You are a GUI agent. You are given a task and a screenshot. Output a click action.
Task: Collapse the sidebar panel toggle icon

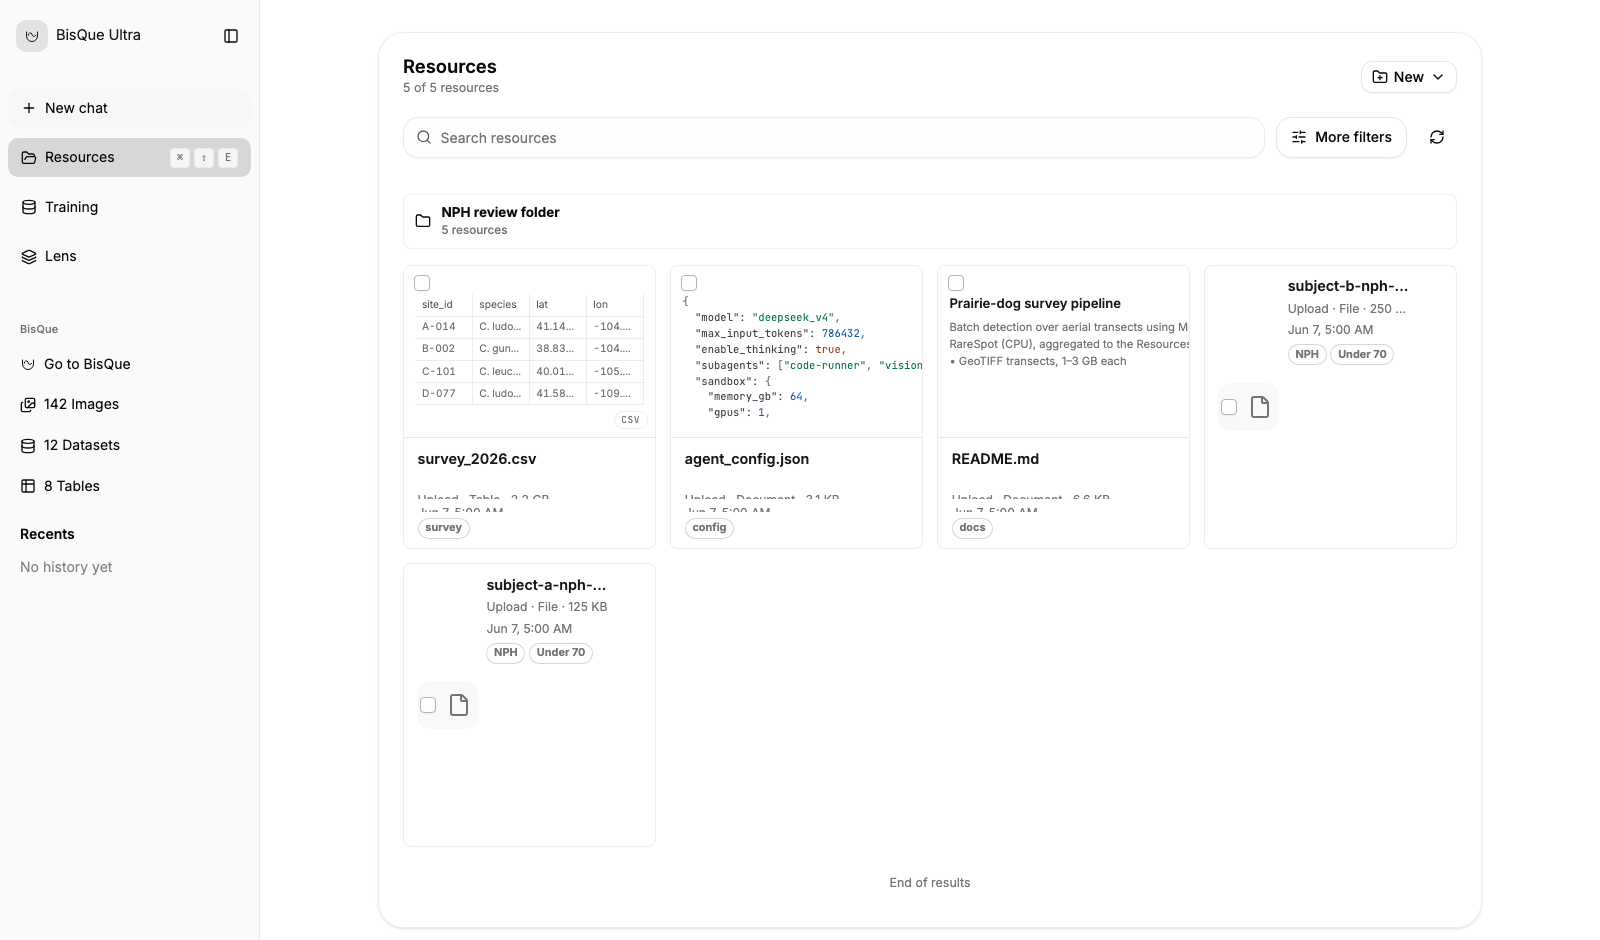231,36
